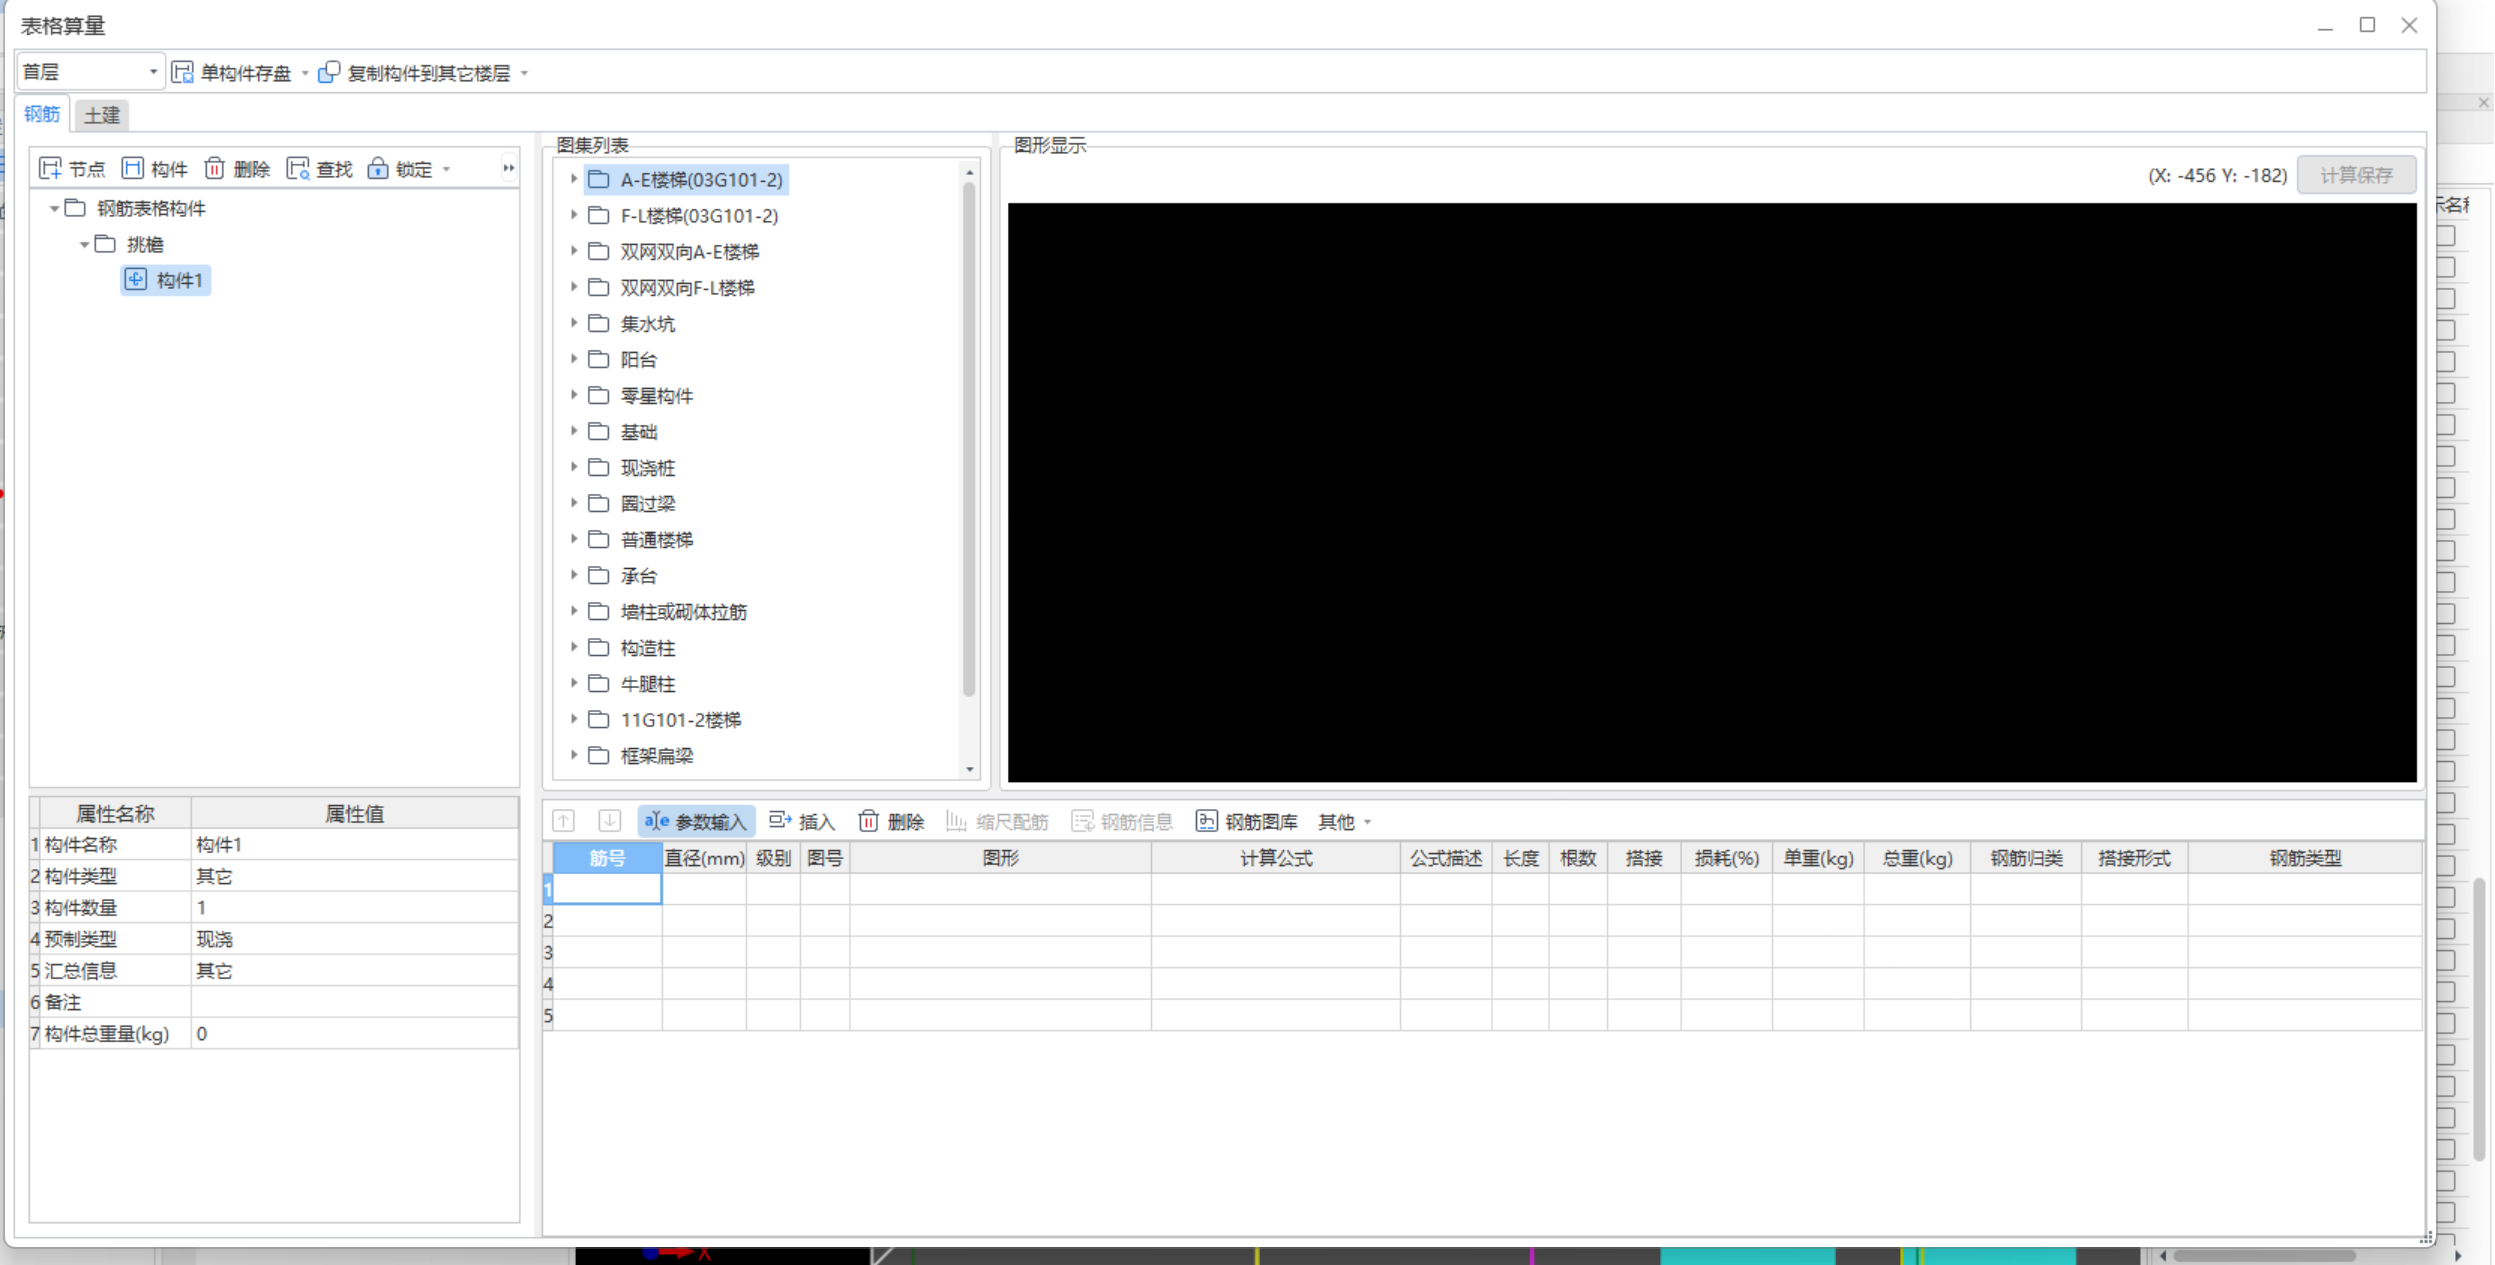Click the 构件类型 value 其它
2495x1265 pixels.
[x=354, y=876]
